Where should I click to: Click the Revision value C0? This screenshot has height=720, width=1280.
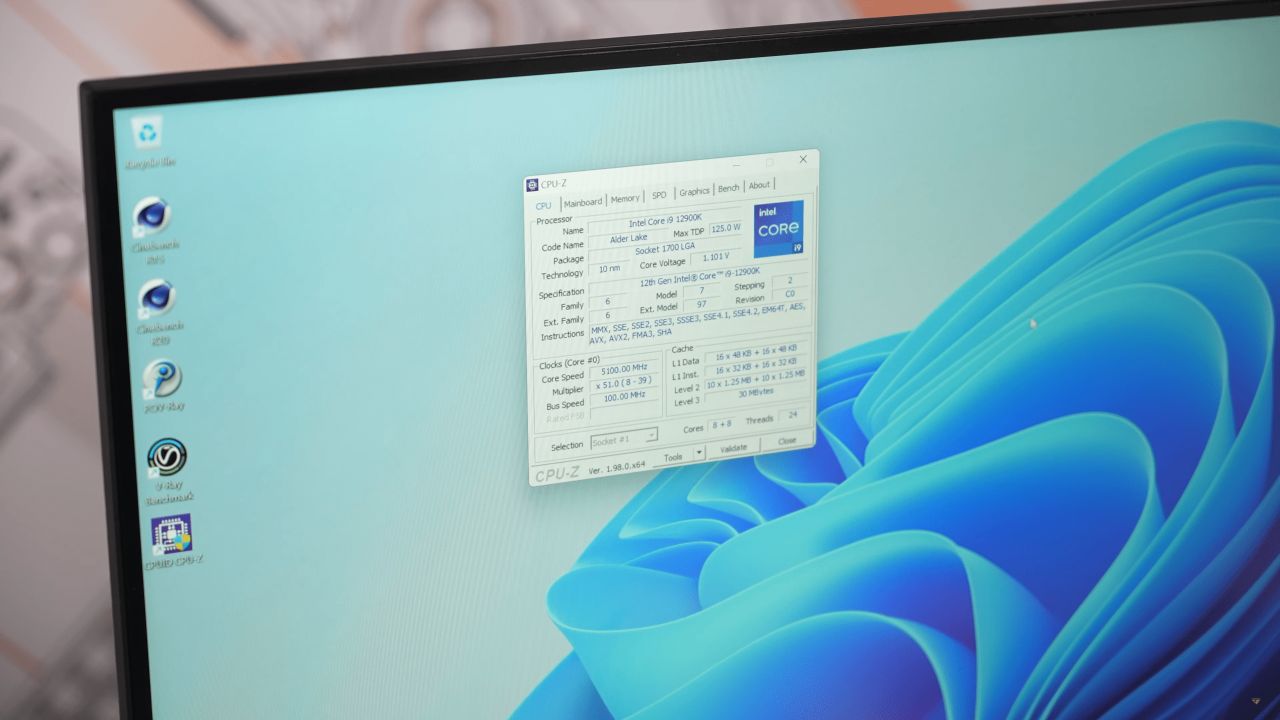click(789, 295)
